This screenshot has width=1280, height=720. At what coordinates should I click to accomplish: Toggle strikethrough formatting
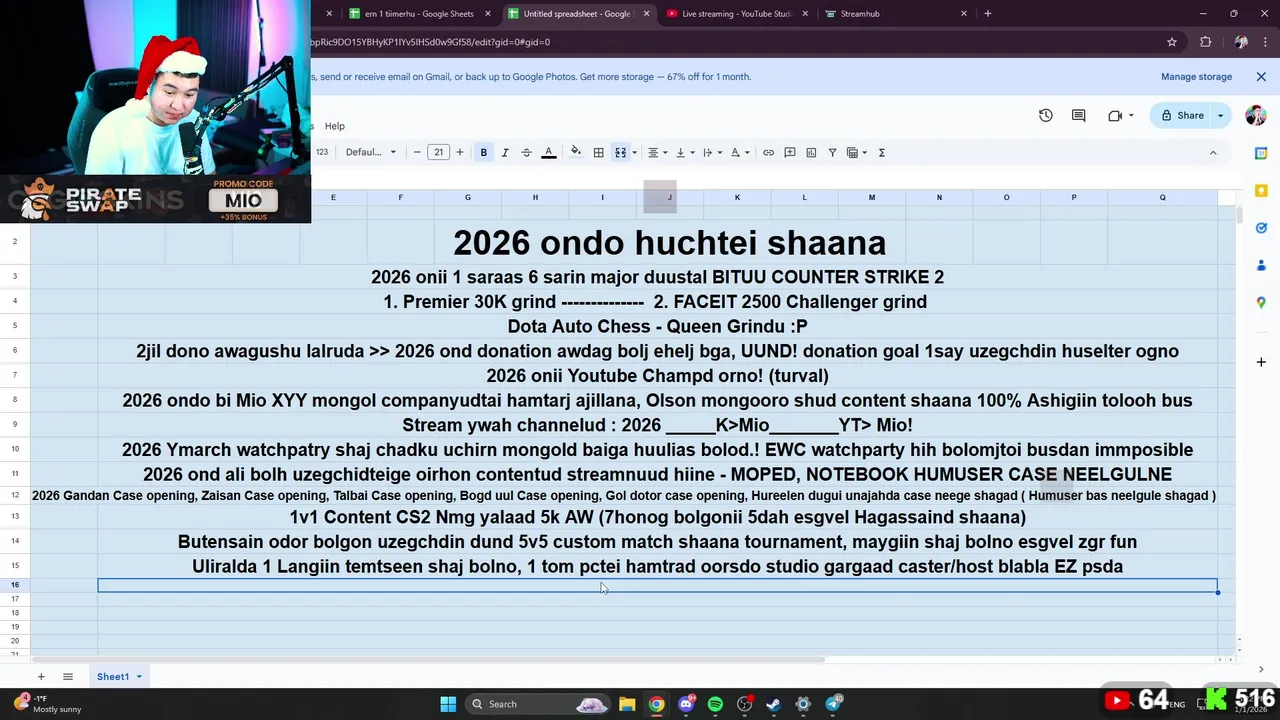[526, 152]
